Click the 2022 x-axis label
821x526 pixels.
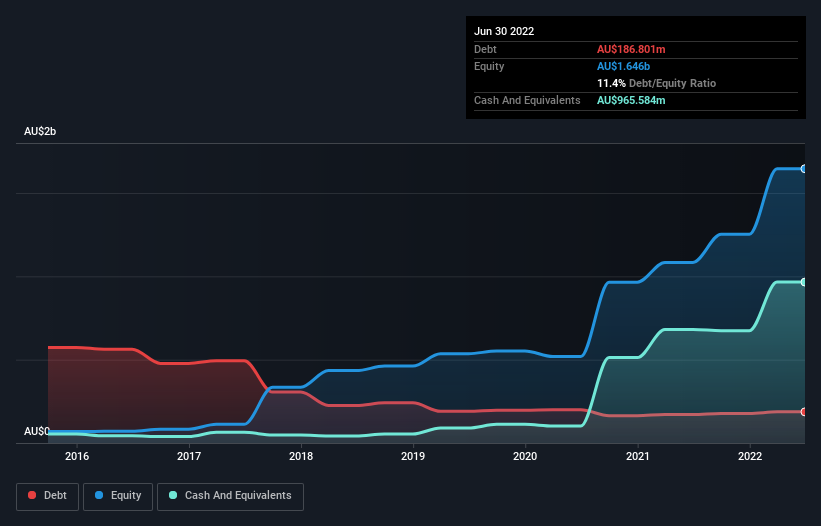tap(750, 456)
